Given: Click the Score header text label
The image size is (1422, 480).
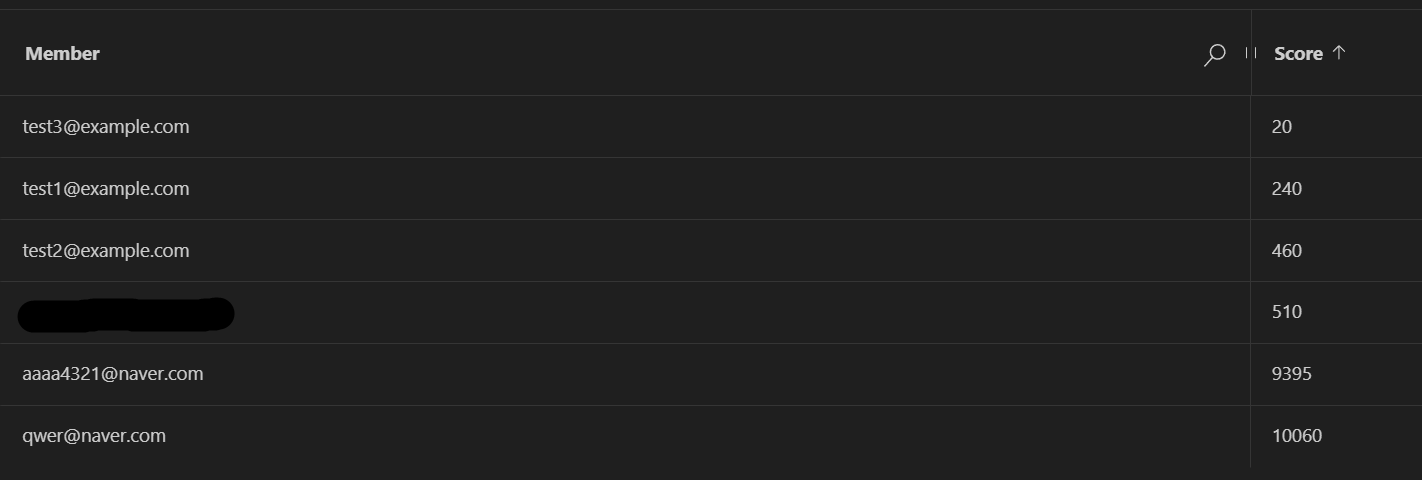Looking at the screenshot, I should (x=1298, y=54).
